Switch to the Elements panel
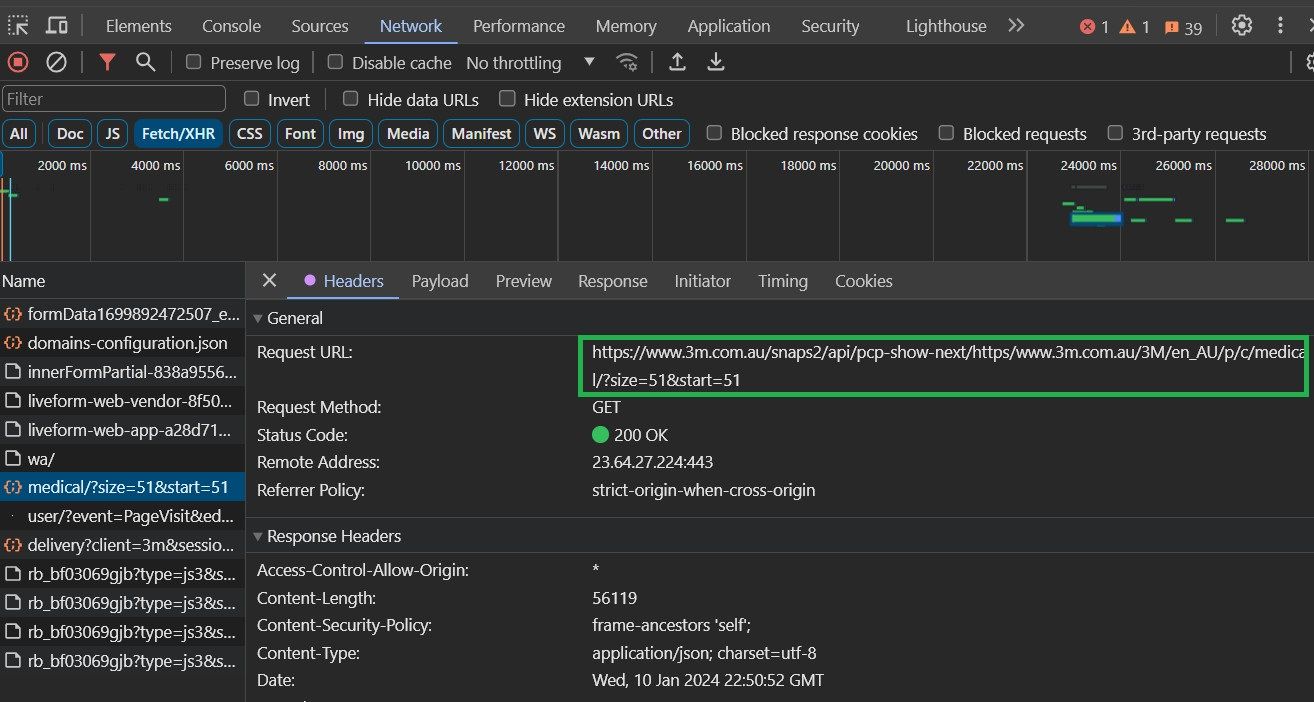 138,26
